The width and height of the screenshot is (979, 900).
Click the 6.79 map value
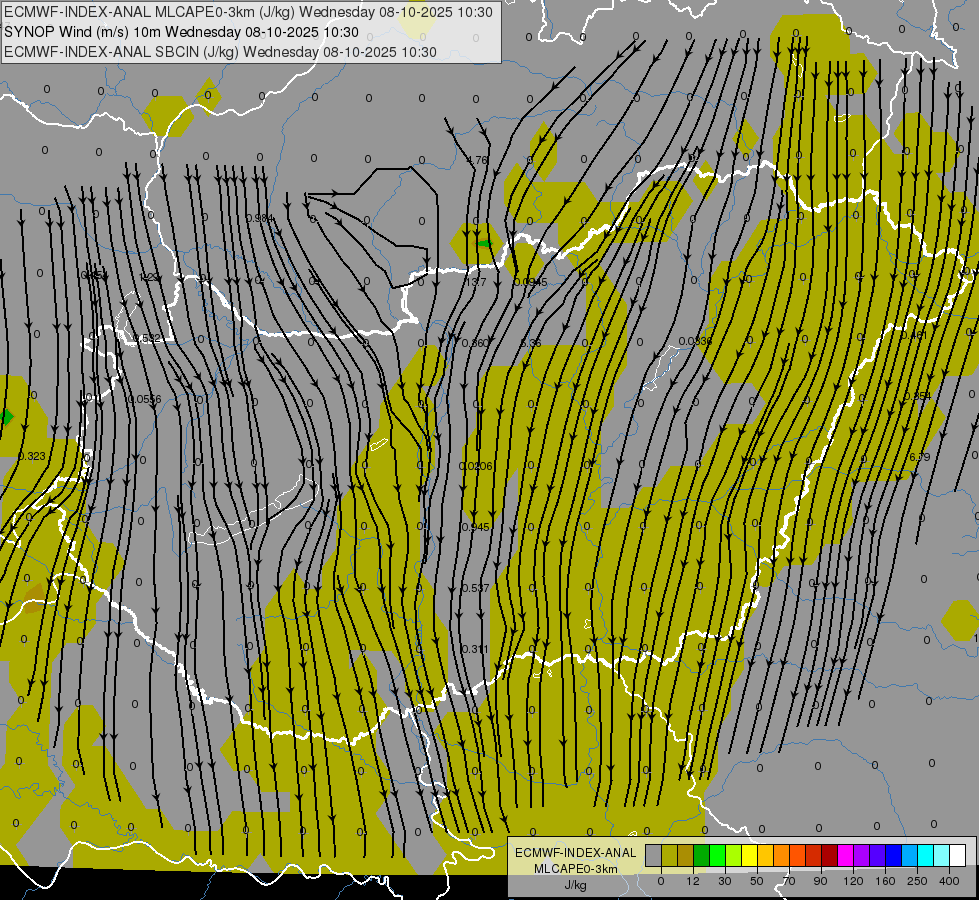tap(920, 457)
